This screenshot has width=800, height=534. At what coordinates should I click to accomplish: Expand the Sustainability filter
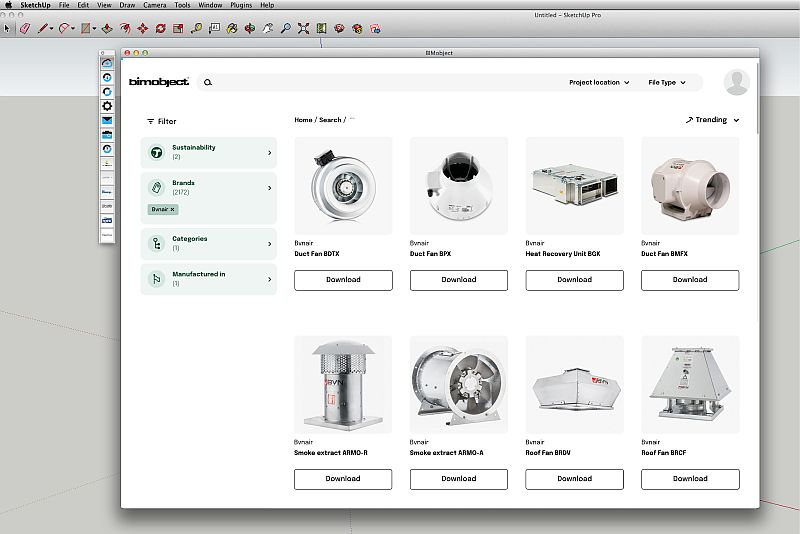pos(209,152)
